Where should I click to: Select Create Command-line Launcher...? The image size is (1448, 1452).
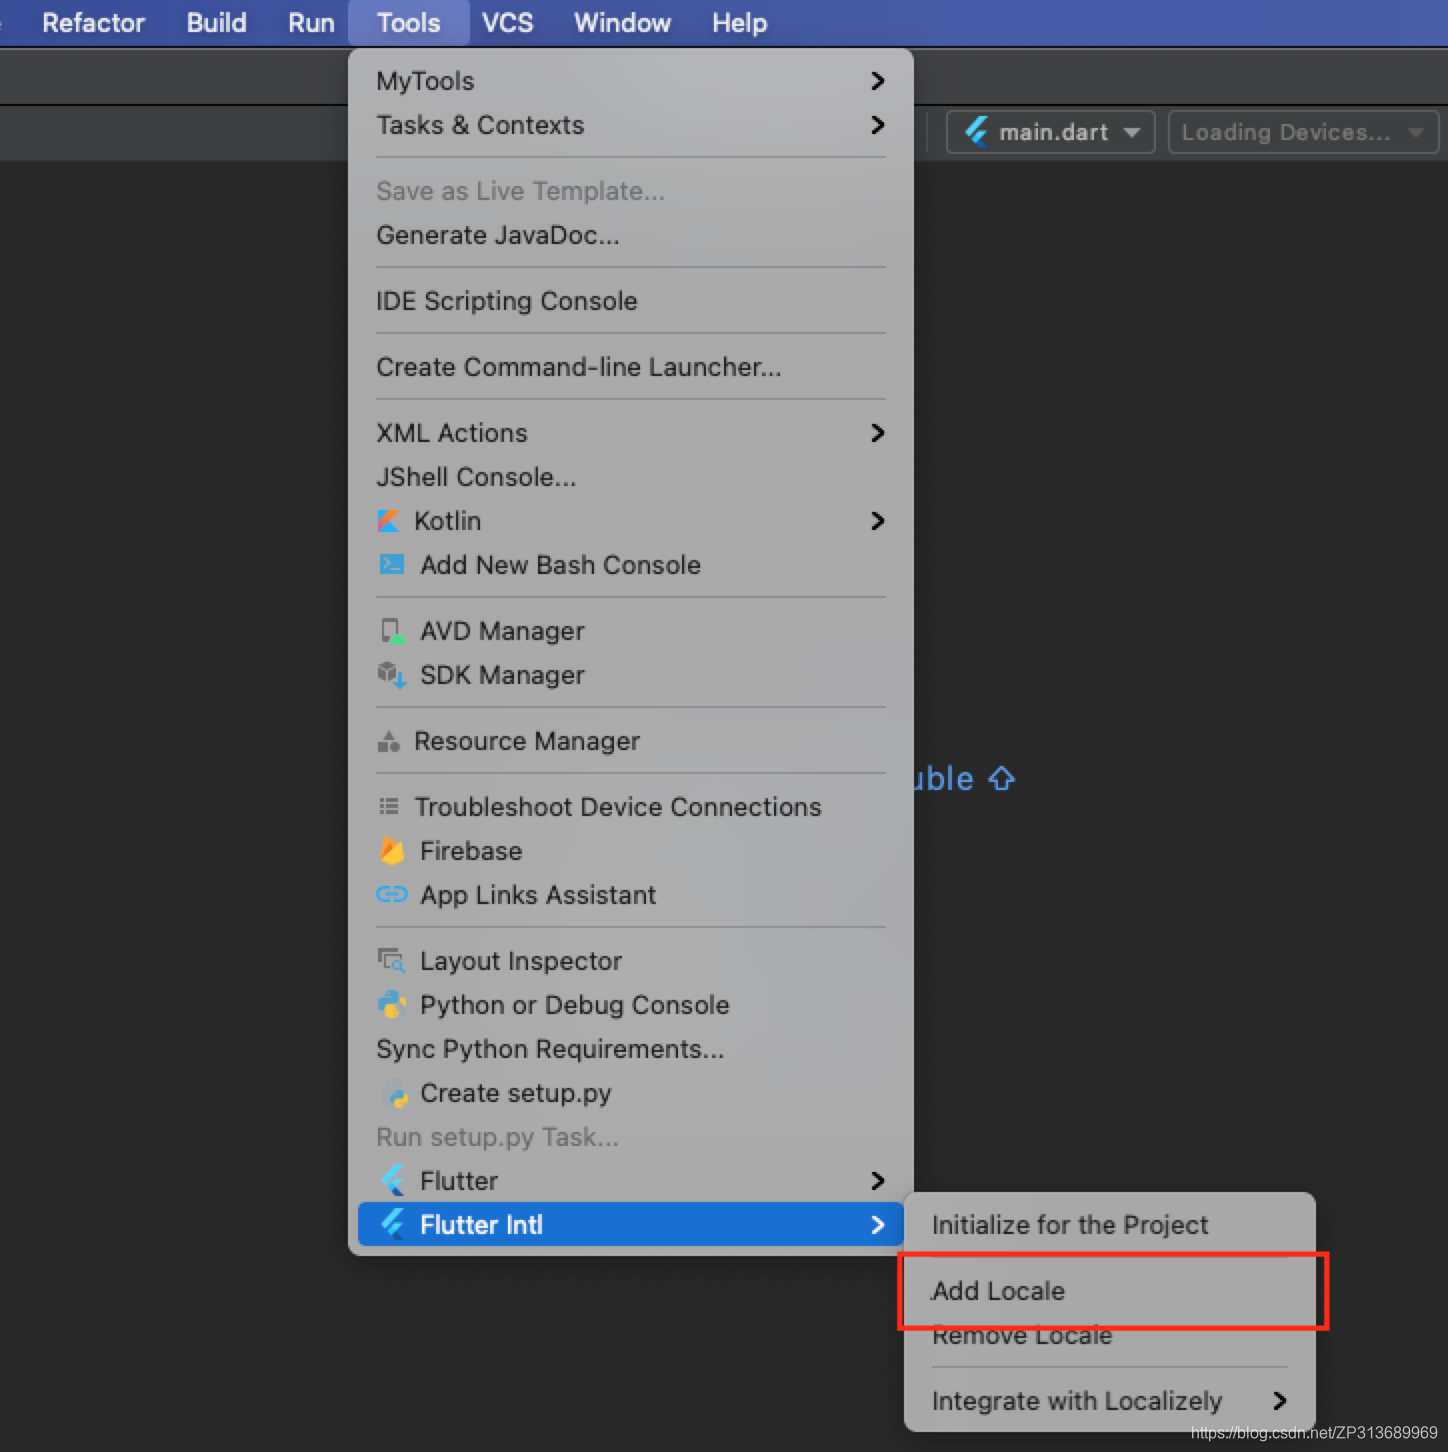click(631, 367)
